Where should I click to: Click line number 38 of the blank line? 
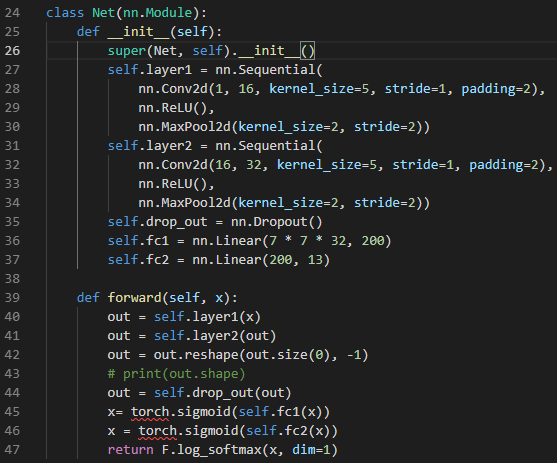pos(12,279)
